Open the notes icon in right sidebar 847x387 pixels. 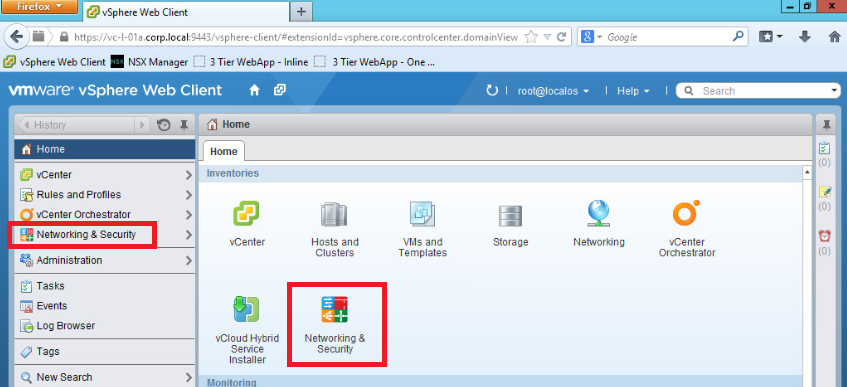click(x=824, y=192)
